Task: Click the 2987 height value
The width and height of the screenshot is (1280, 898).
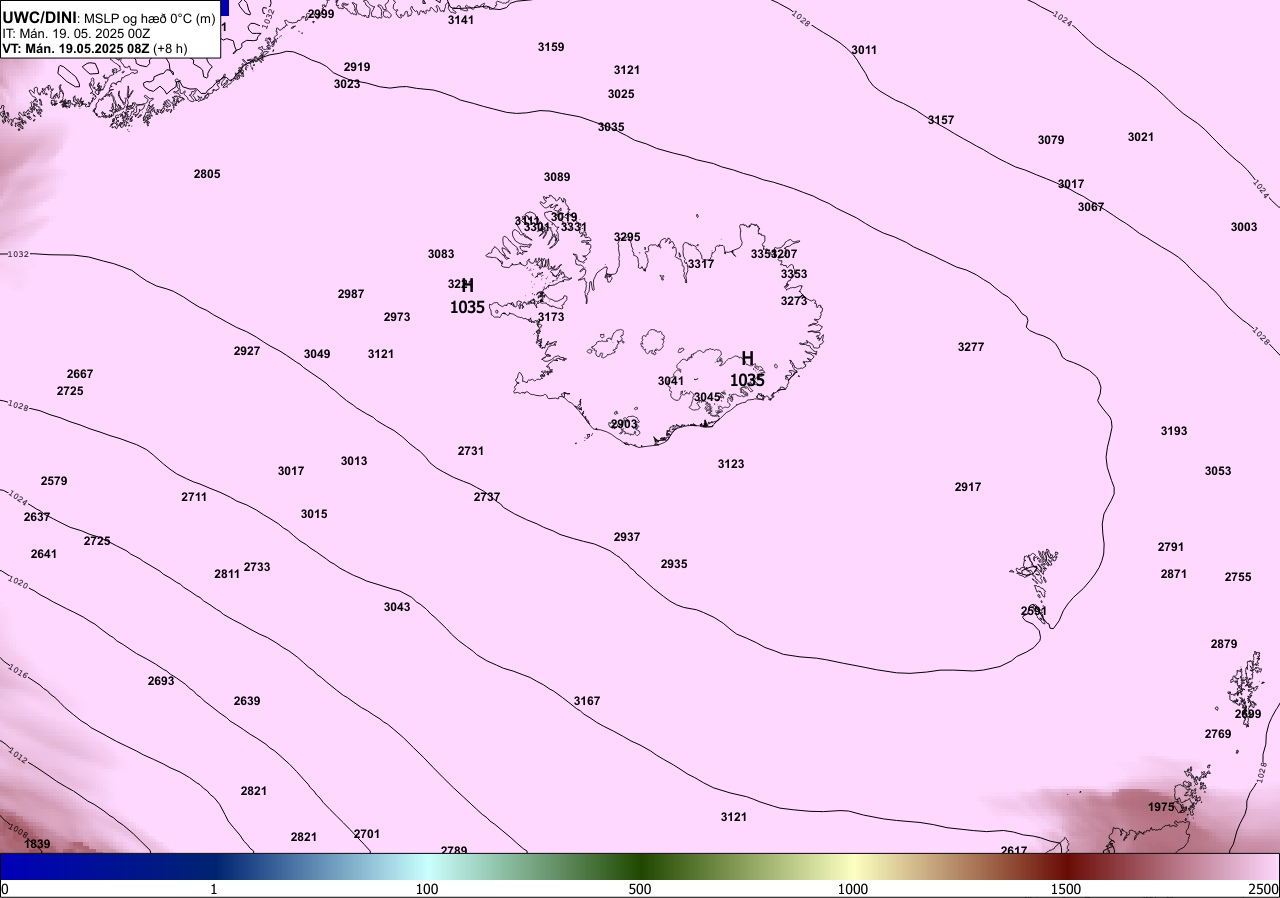Action: pyautogui.click(x=351, y=294)
